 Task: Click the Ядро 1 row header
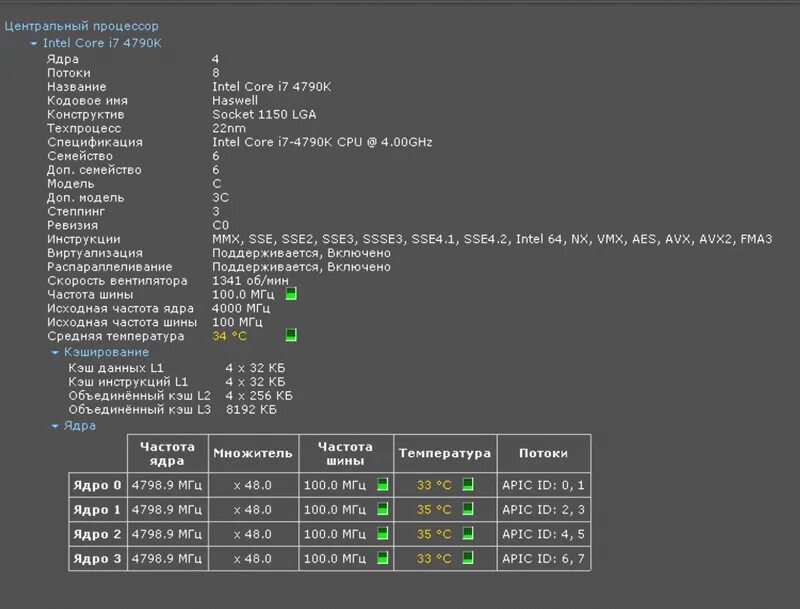97,510
